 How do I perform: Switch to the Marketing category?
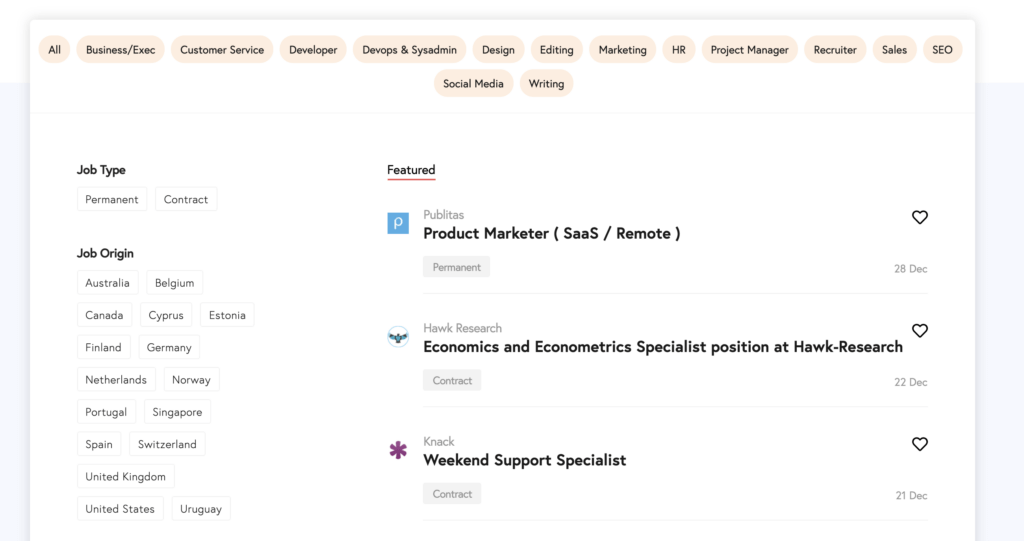click(622, 50)
